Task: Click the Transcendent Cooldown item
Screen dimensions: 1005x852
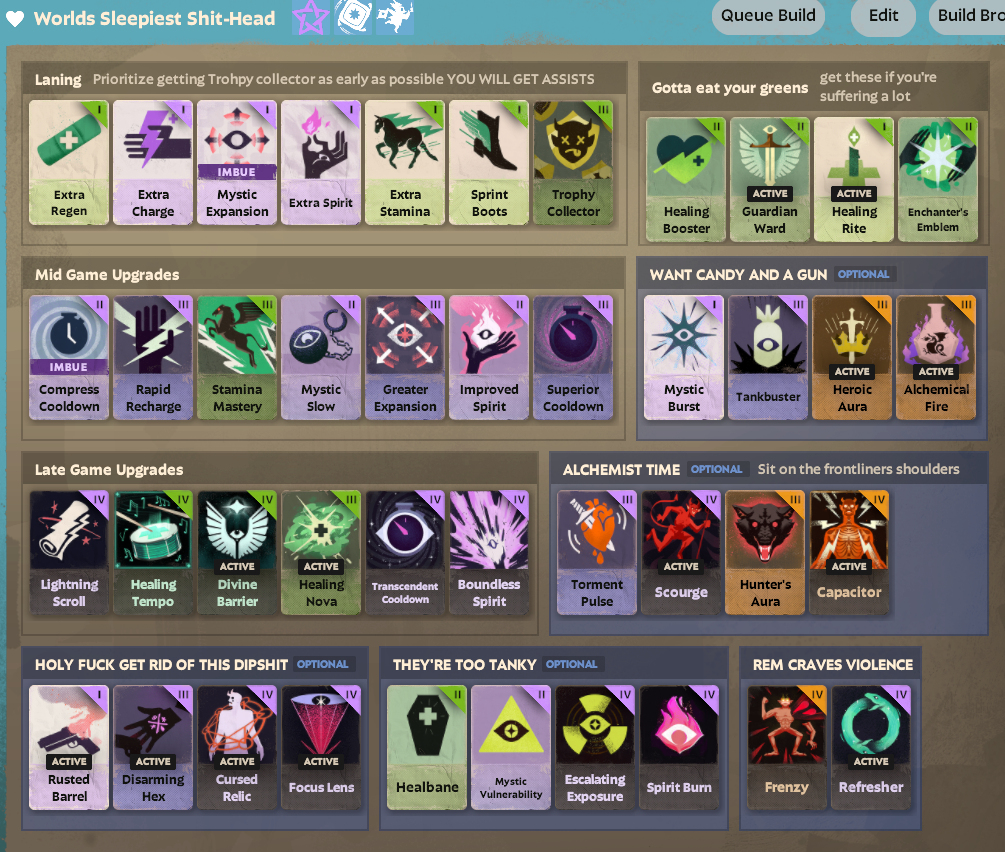Action: [405, 553]
